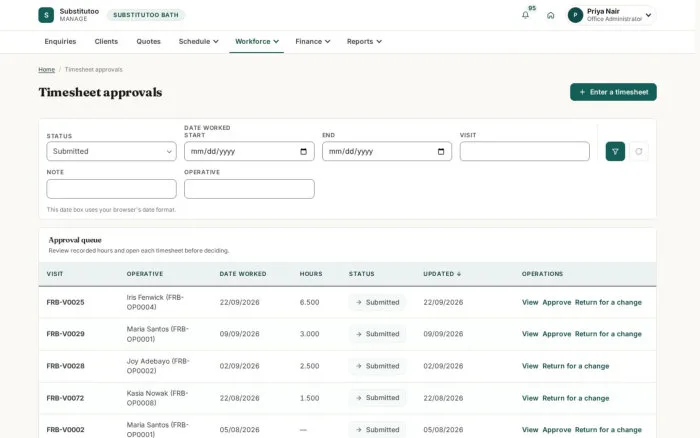
Task: Sort by the Updated column header
Action: pyautogui.click(x=442, y=274)
